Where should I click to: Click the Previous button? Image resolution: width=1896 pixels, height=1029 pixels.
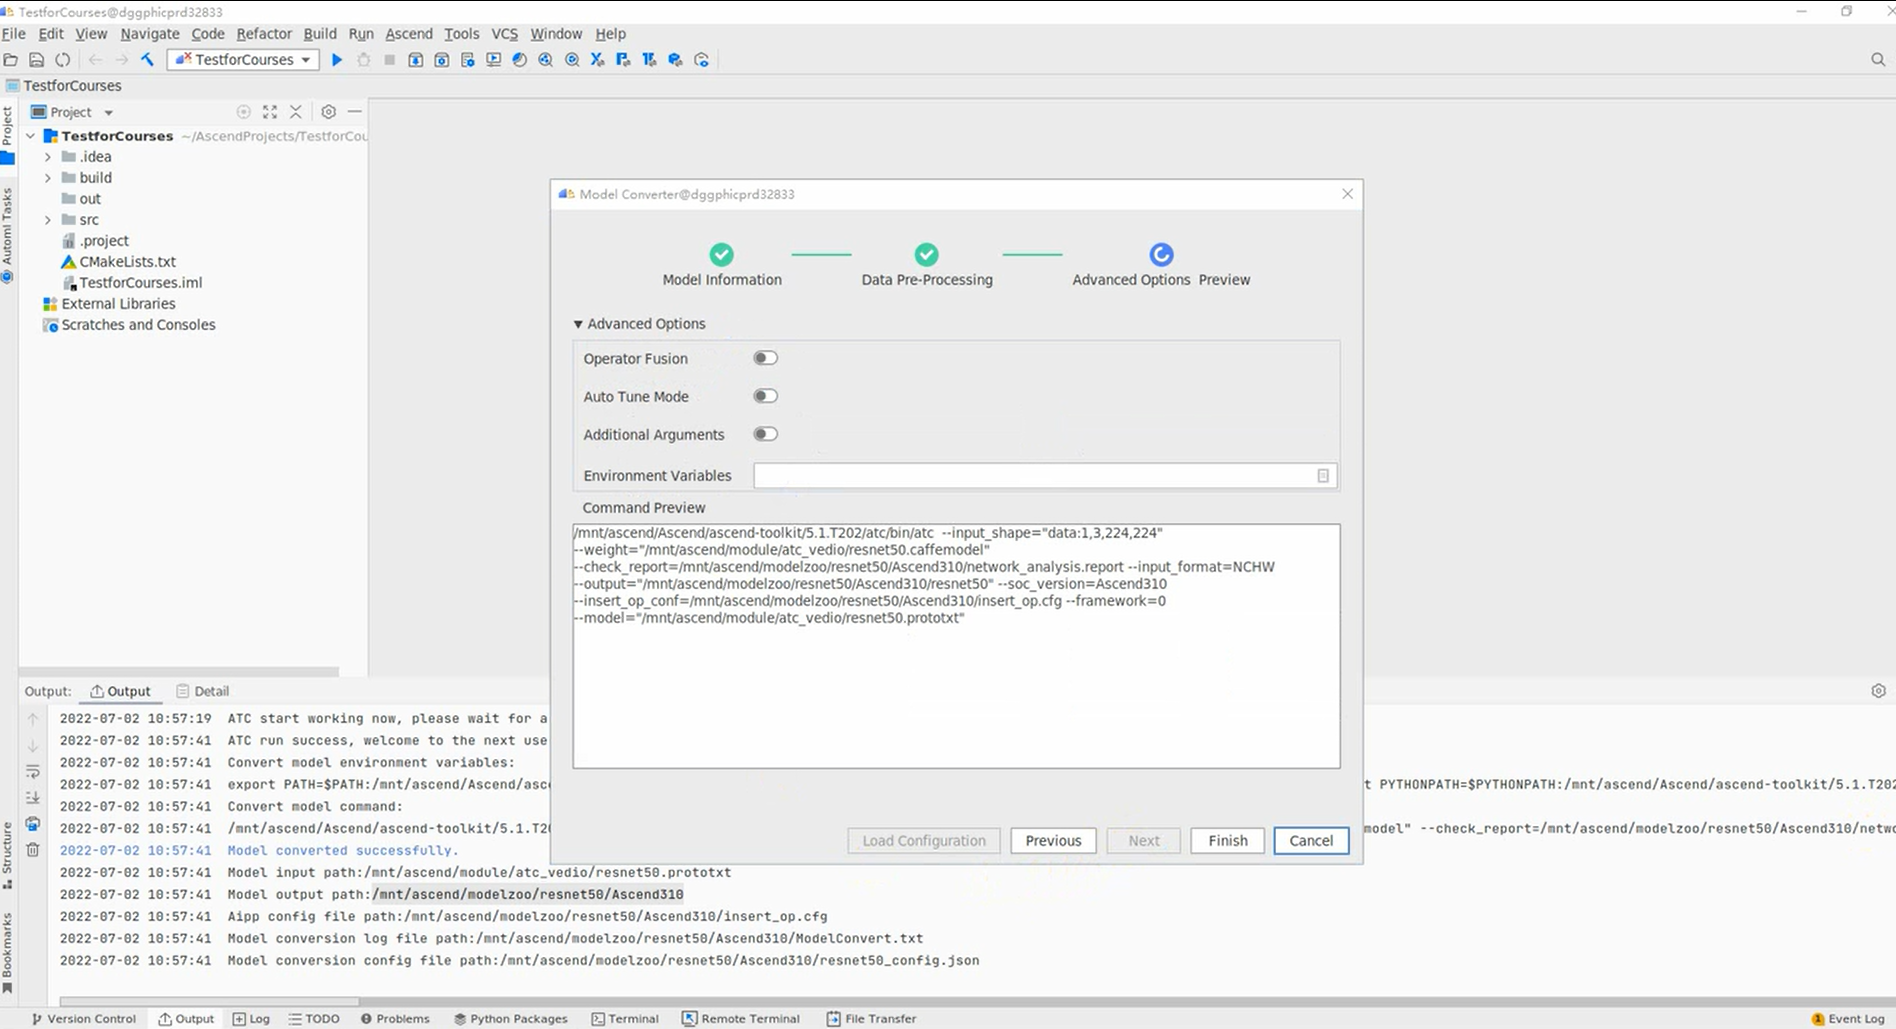tap(1053, 841)
